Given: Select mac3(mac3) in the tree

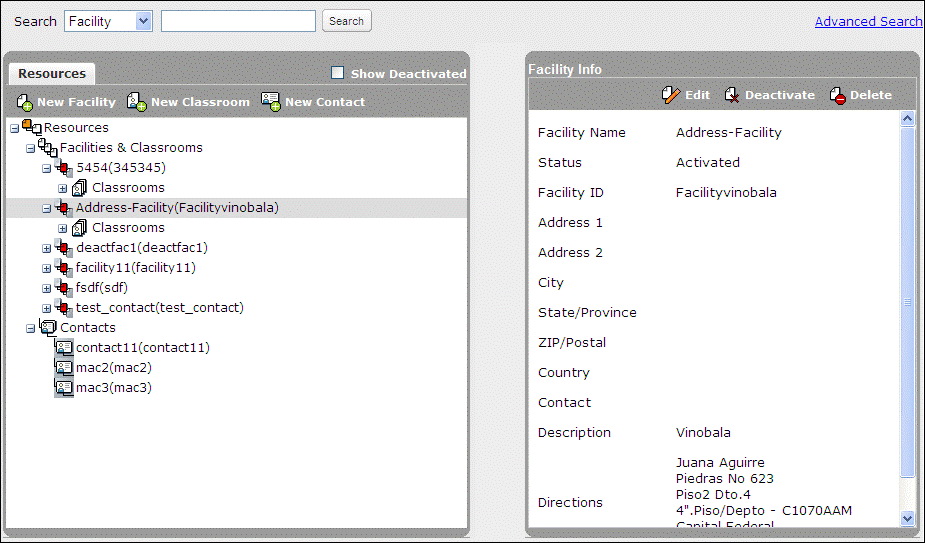Looking at the screenshot, I should 114,388.
